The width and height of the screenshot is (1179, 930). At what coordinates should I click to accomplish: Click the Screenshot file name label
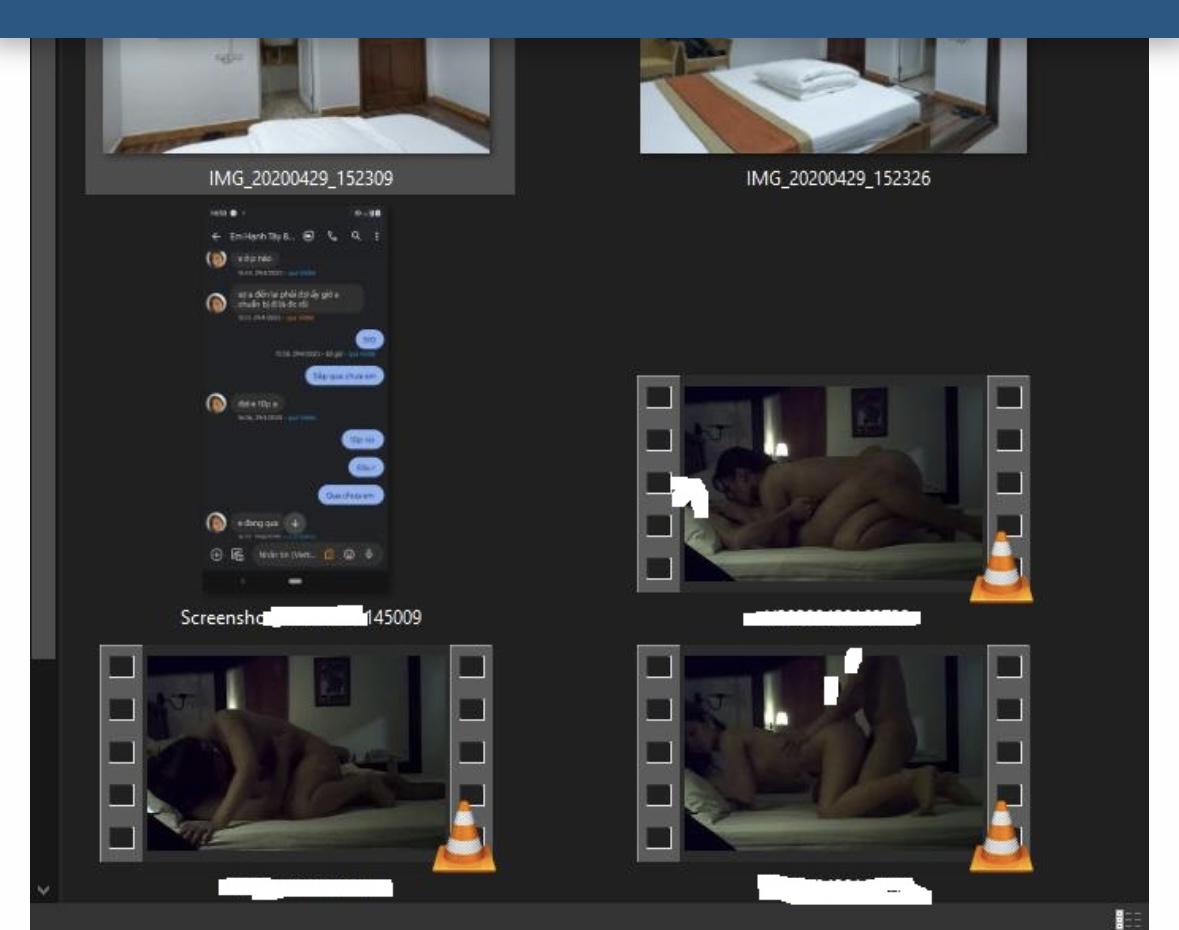(299, 617)
